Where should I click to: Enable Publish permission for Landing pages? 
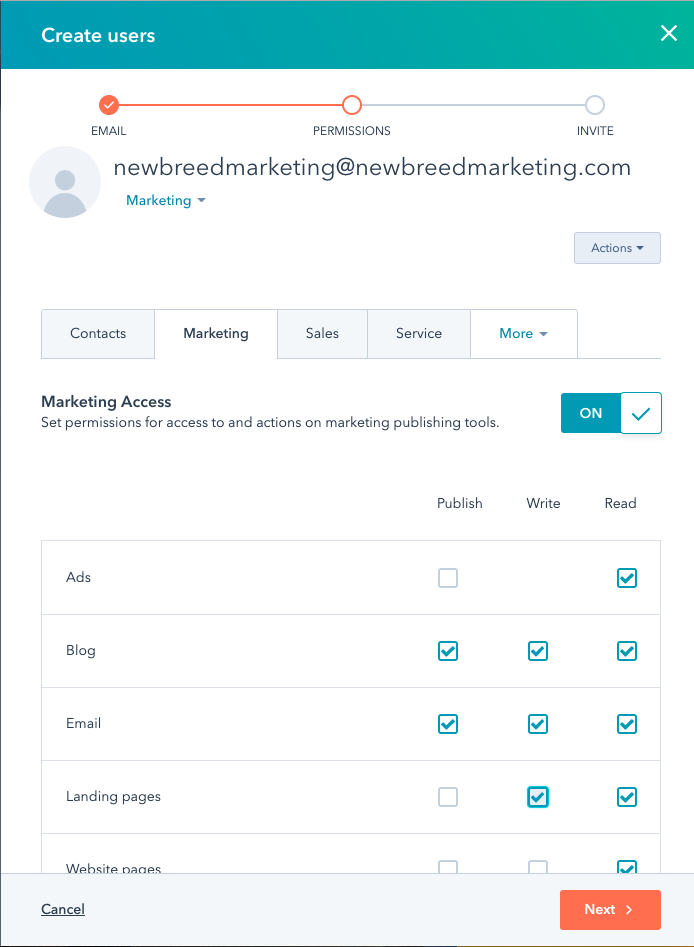[448, 797]
